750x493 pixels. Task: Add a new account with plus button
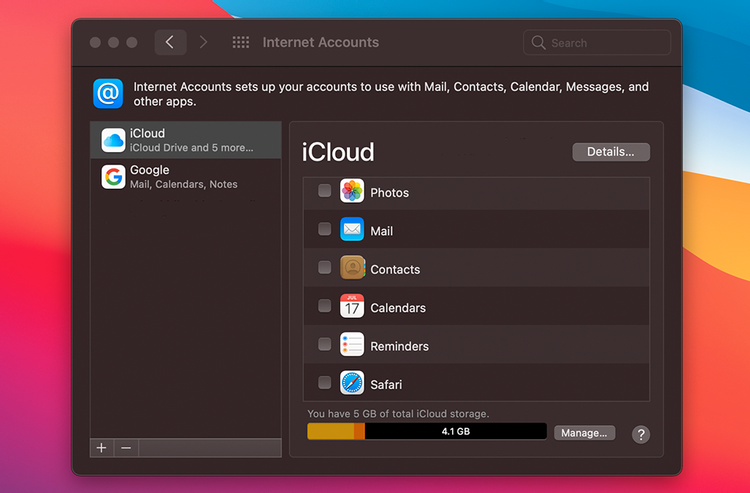coord(101,448)
